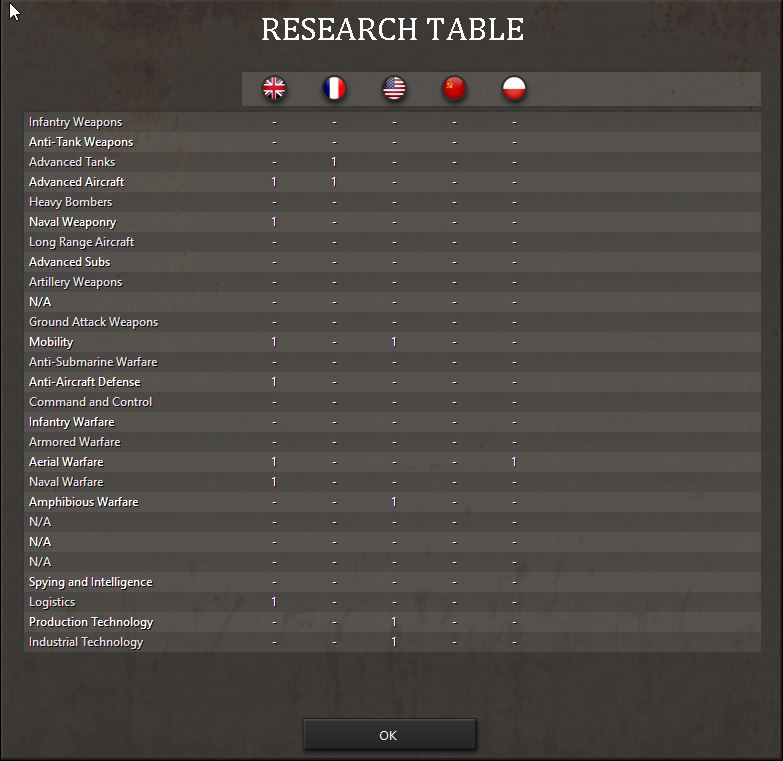This screenshot has width=783, height=761.
Task: Click UK's value 1 for Mobility
Action: point(274,342)
